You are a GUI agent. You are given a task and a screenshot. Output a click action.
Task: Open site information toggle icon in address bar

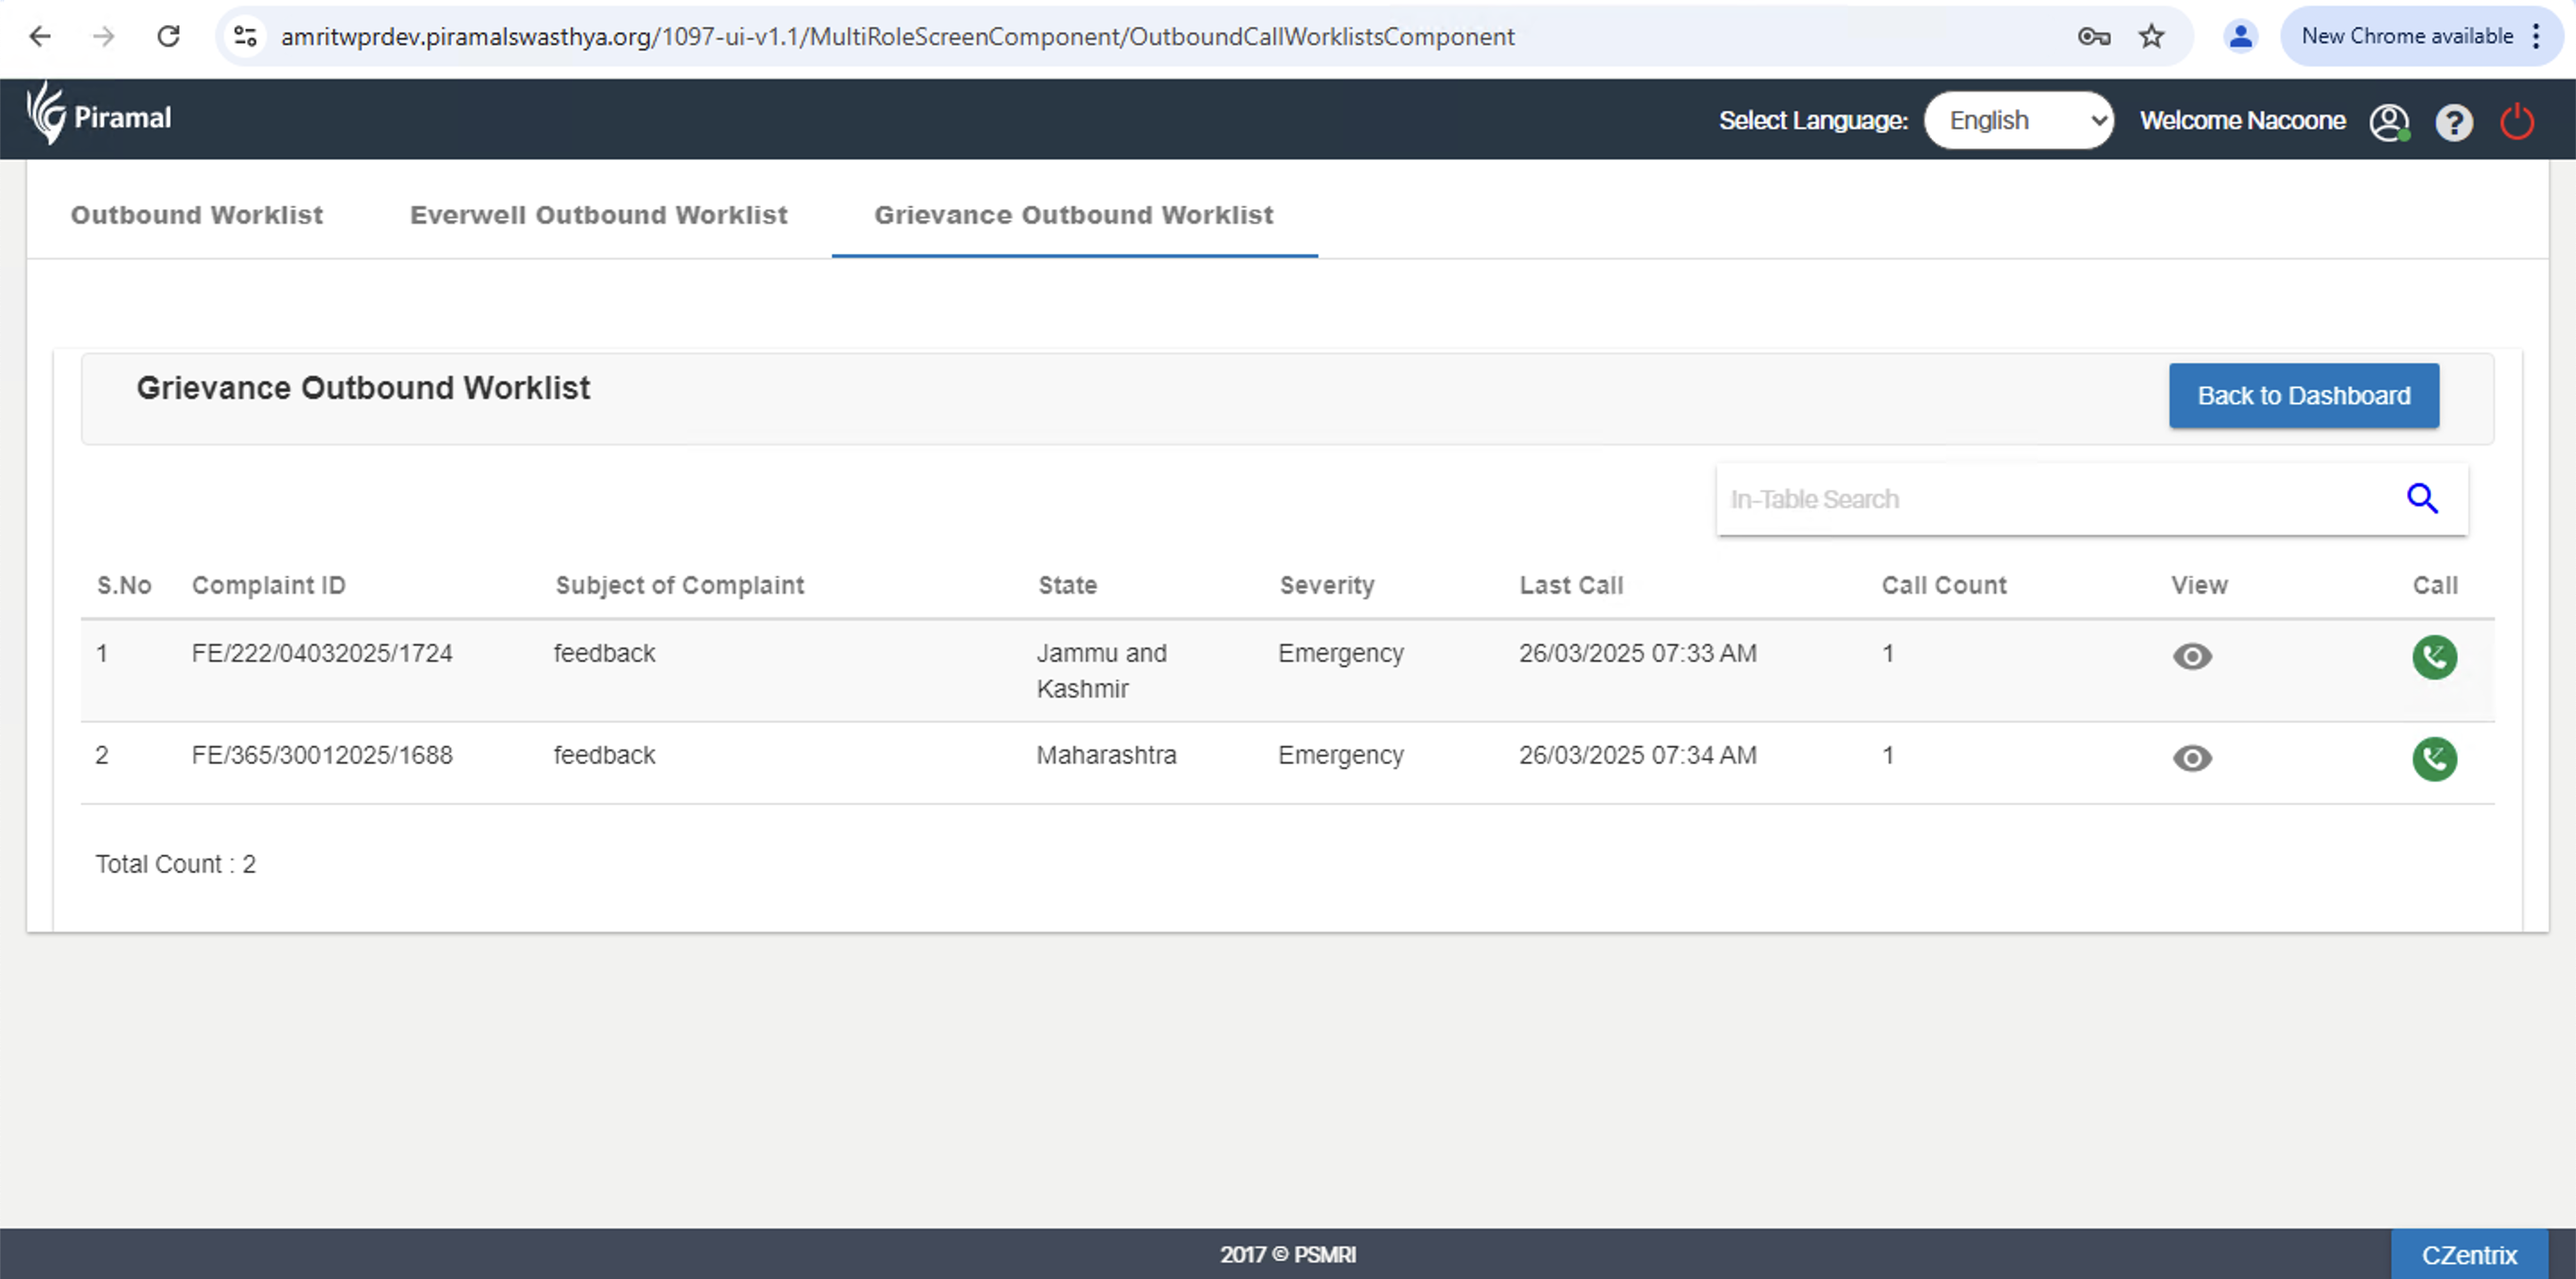pos(246,37)
